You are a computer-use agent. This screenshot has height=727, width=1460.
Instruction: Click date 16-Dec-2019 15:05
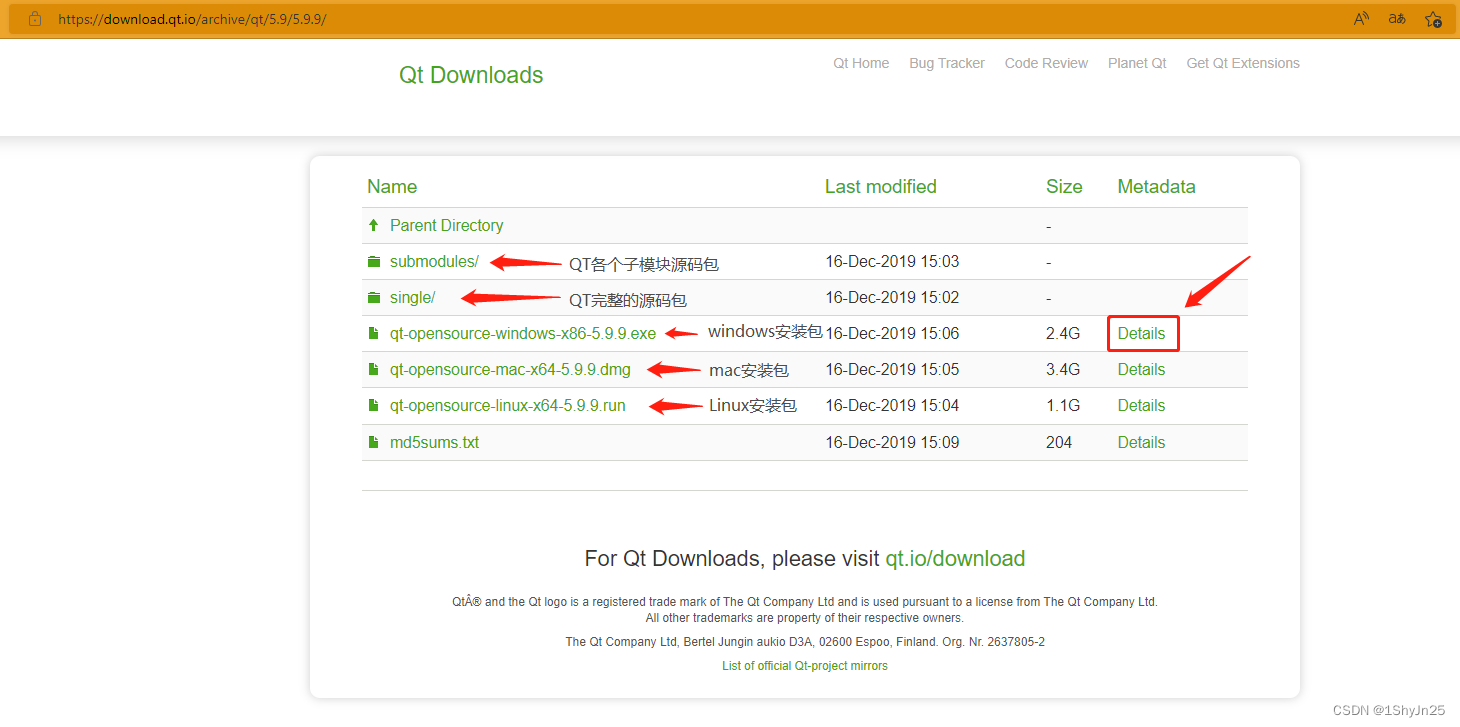pyautogui.click(x=892, y=370)
